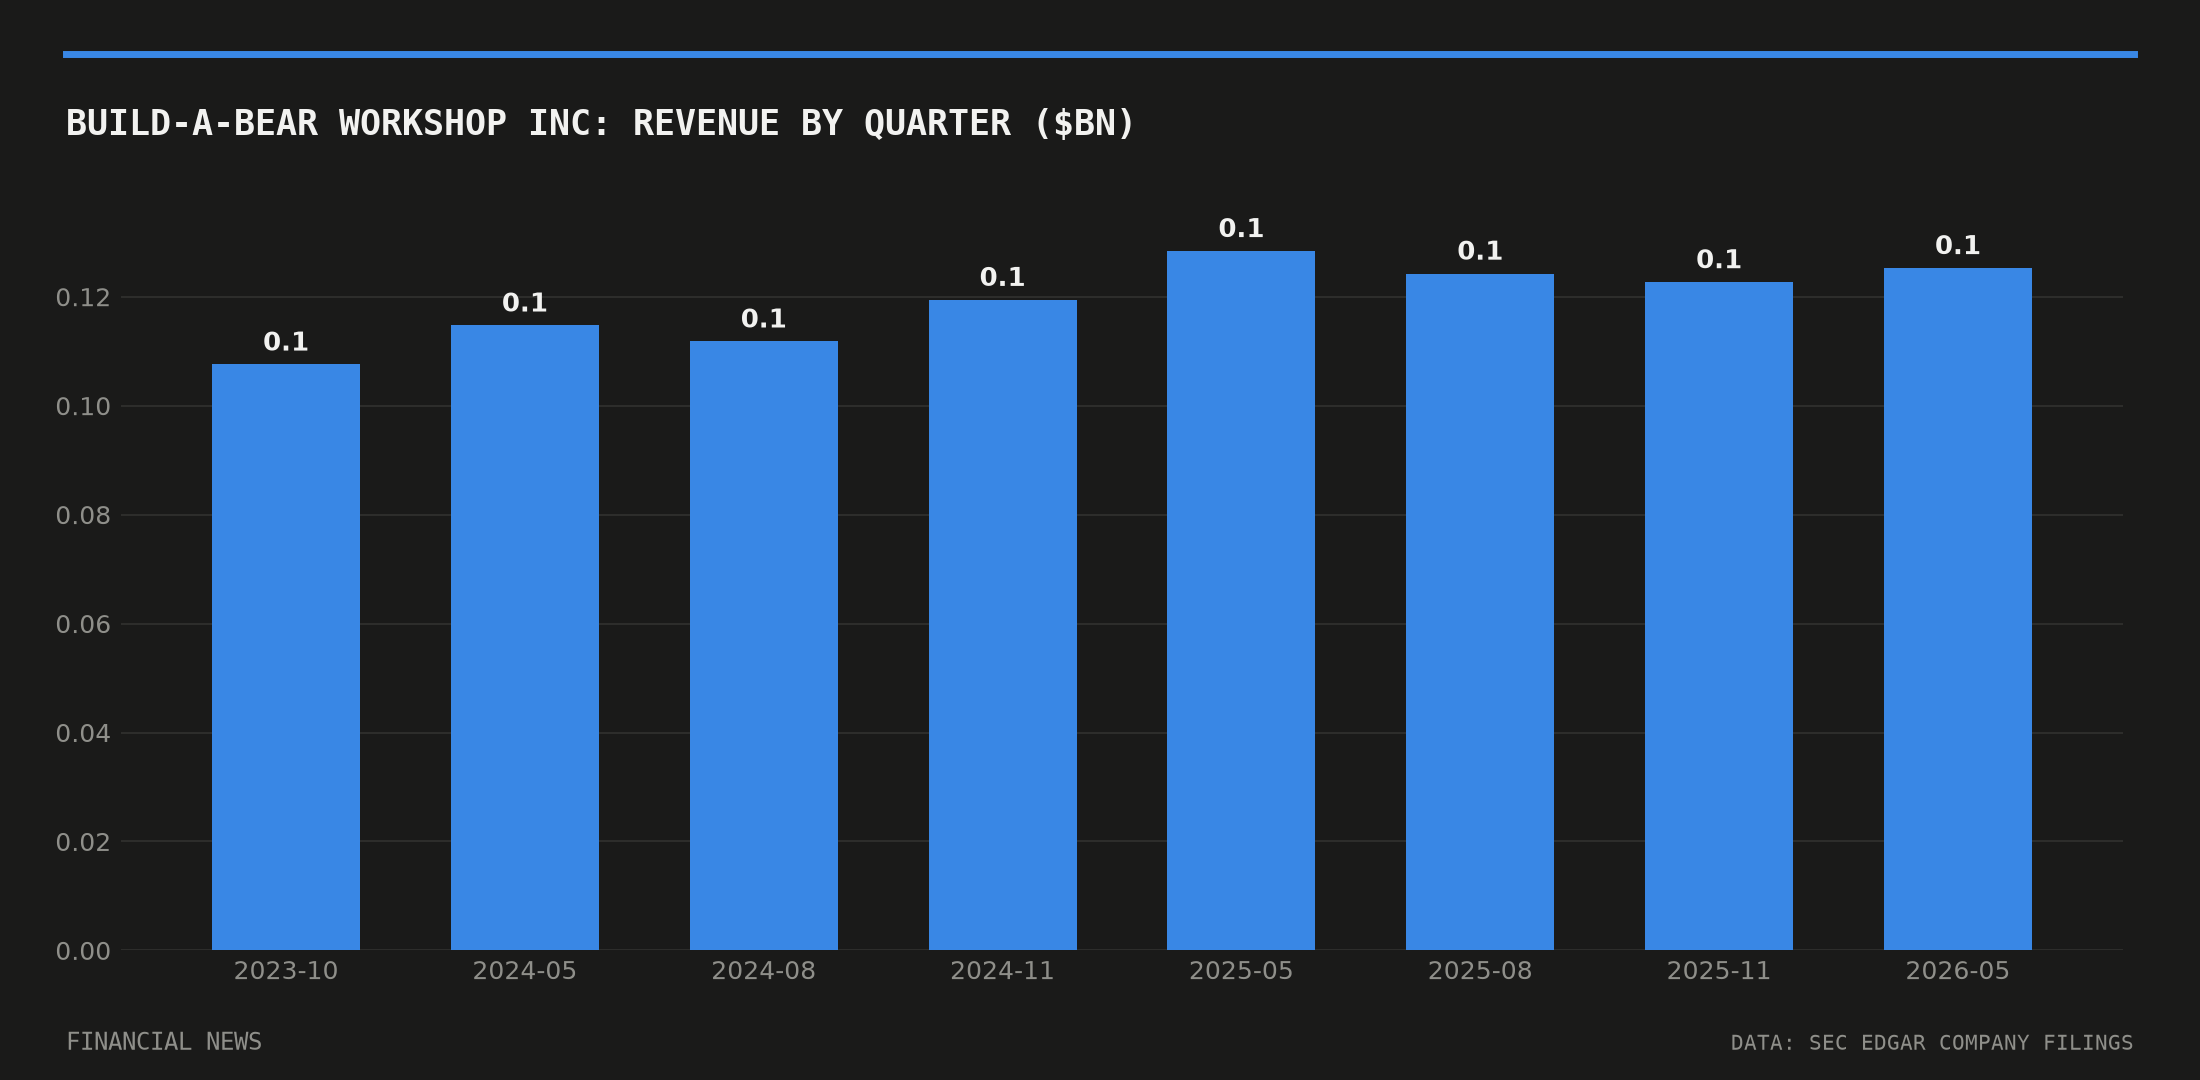The image size is (2200, 1080).
Task: Click the value label above the 2025-08 bar
Action: point(1480,251)
